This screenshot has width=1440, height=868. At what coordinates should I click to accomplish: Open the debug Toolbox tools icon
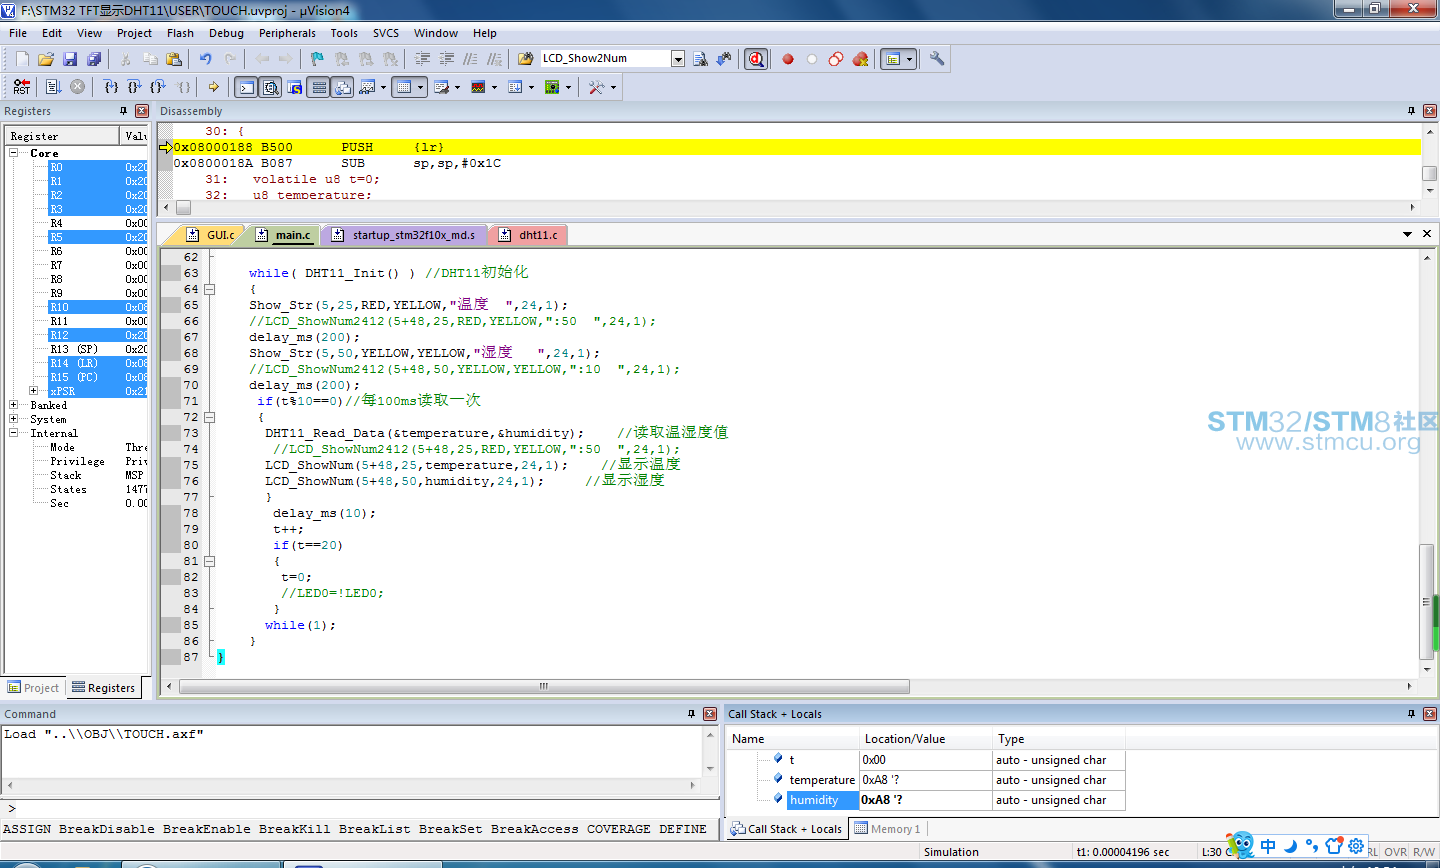click(596, 87)
